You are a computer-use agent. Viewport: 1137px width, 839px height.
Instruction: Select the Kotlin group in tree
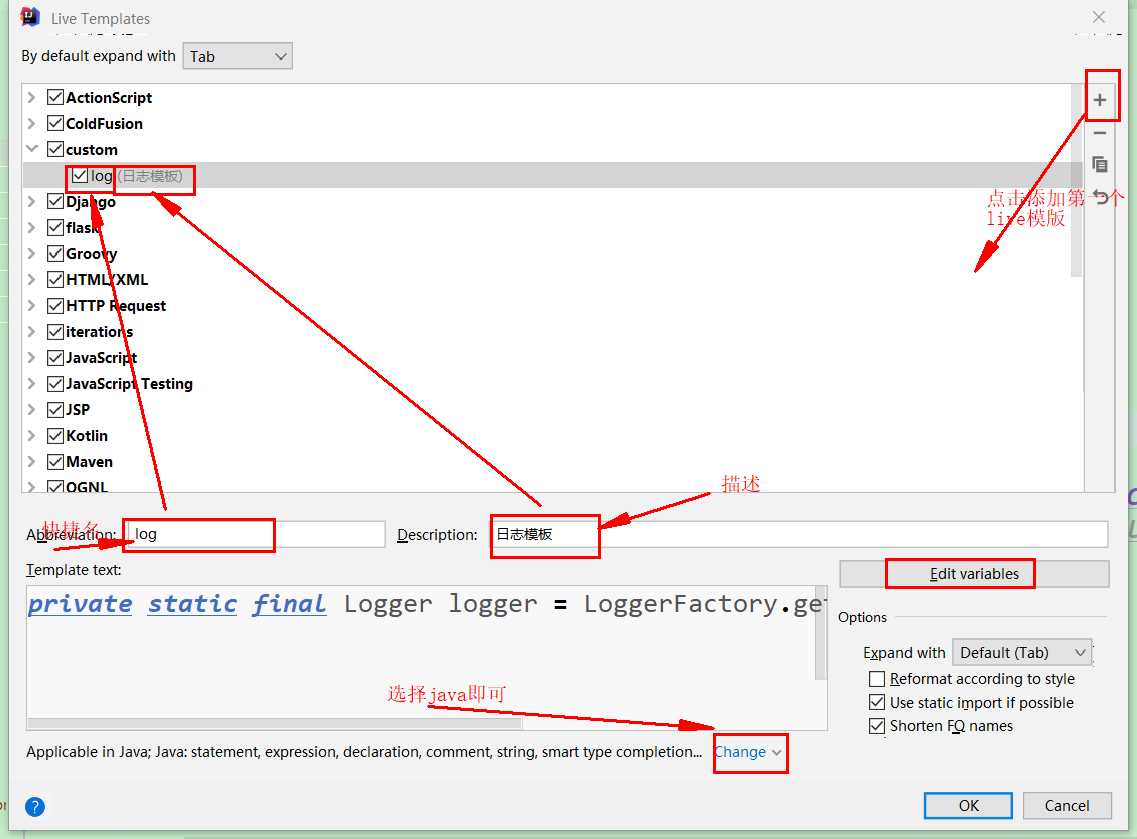(x=87, y=436)
